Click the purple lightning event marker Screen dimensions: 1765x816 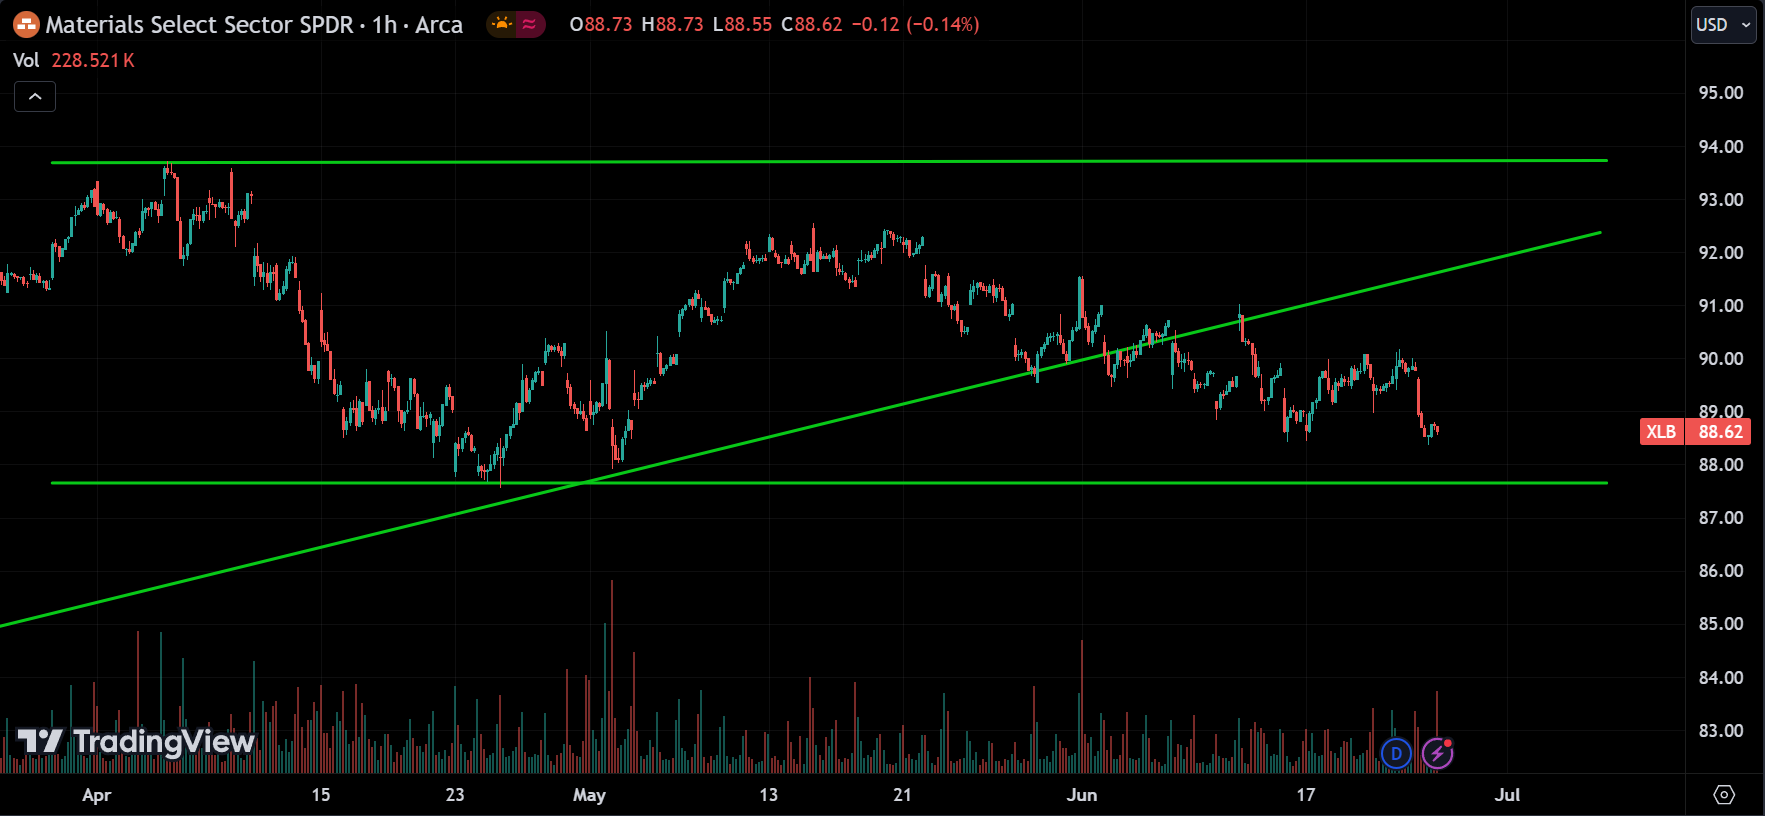(1438, 753)
